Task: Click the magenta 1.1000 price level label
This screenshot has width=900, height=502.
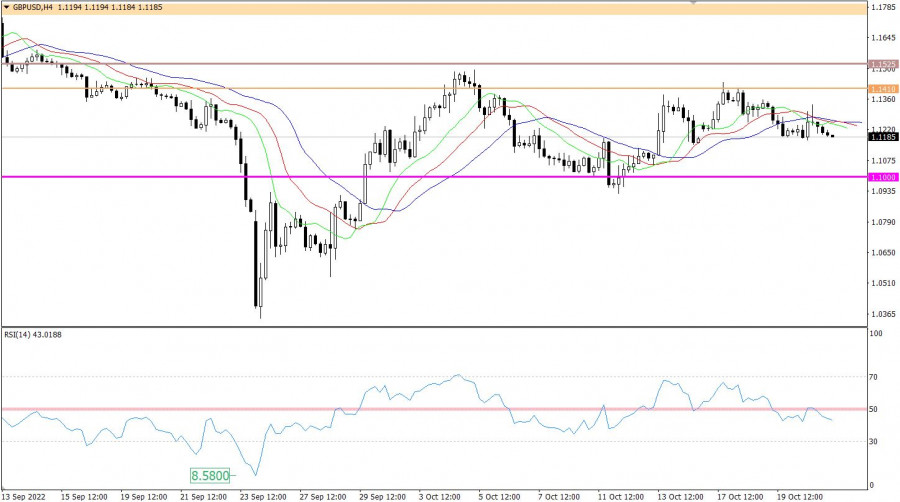Action: coord(881,177)
